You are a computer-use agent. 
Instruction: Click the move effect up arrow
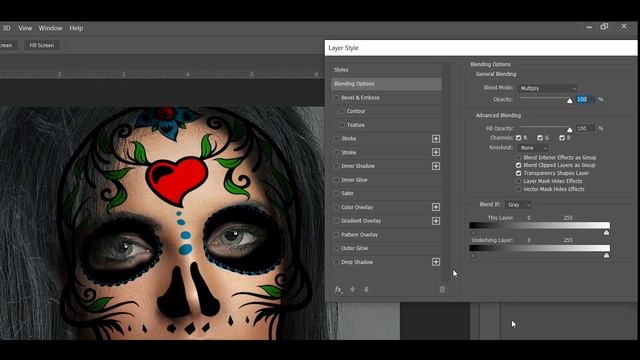coord(352,289)
